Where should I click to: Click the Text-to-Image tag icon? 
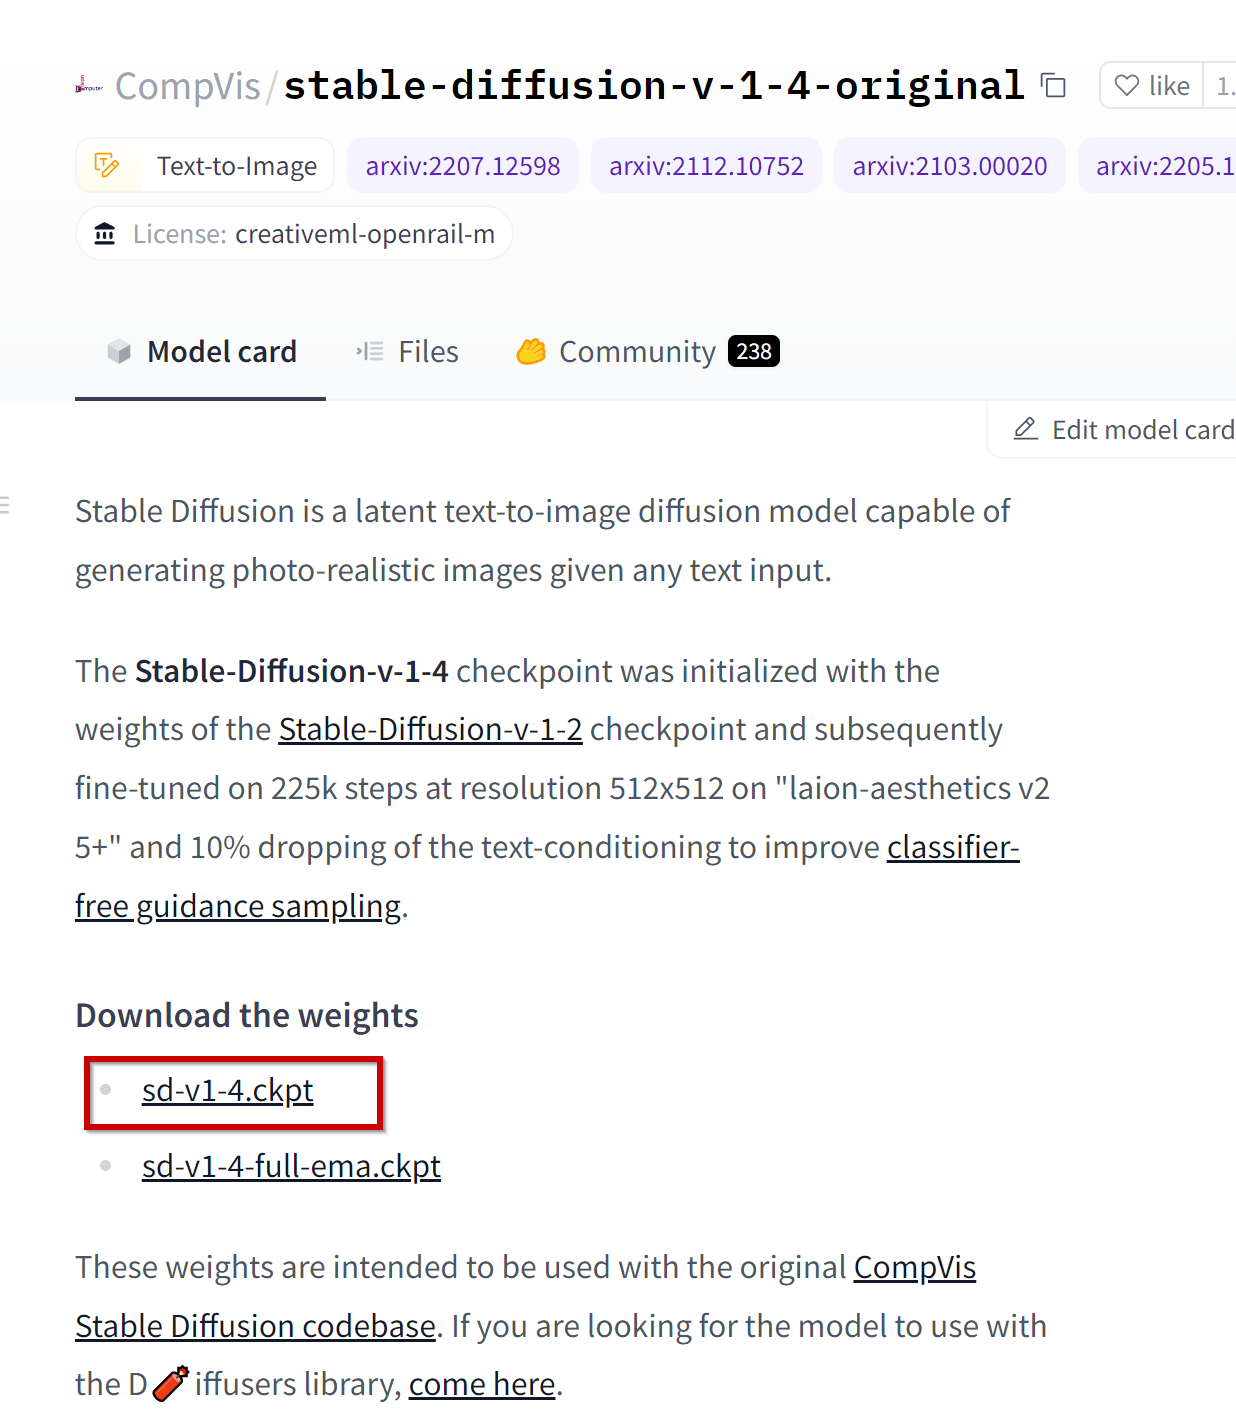[107, 165]
